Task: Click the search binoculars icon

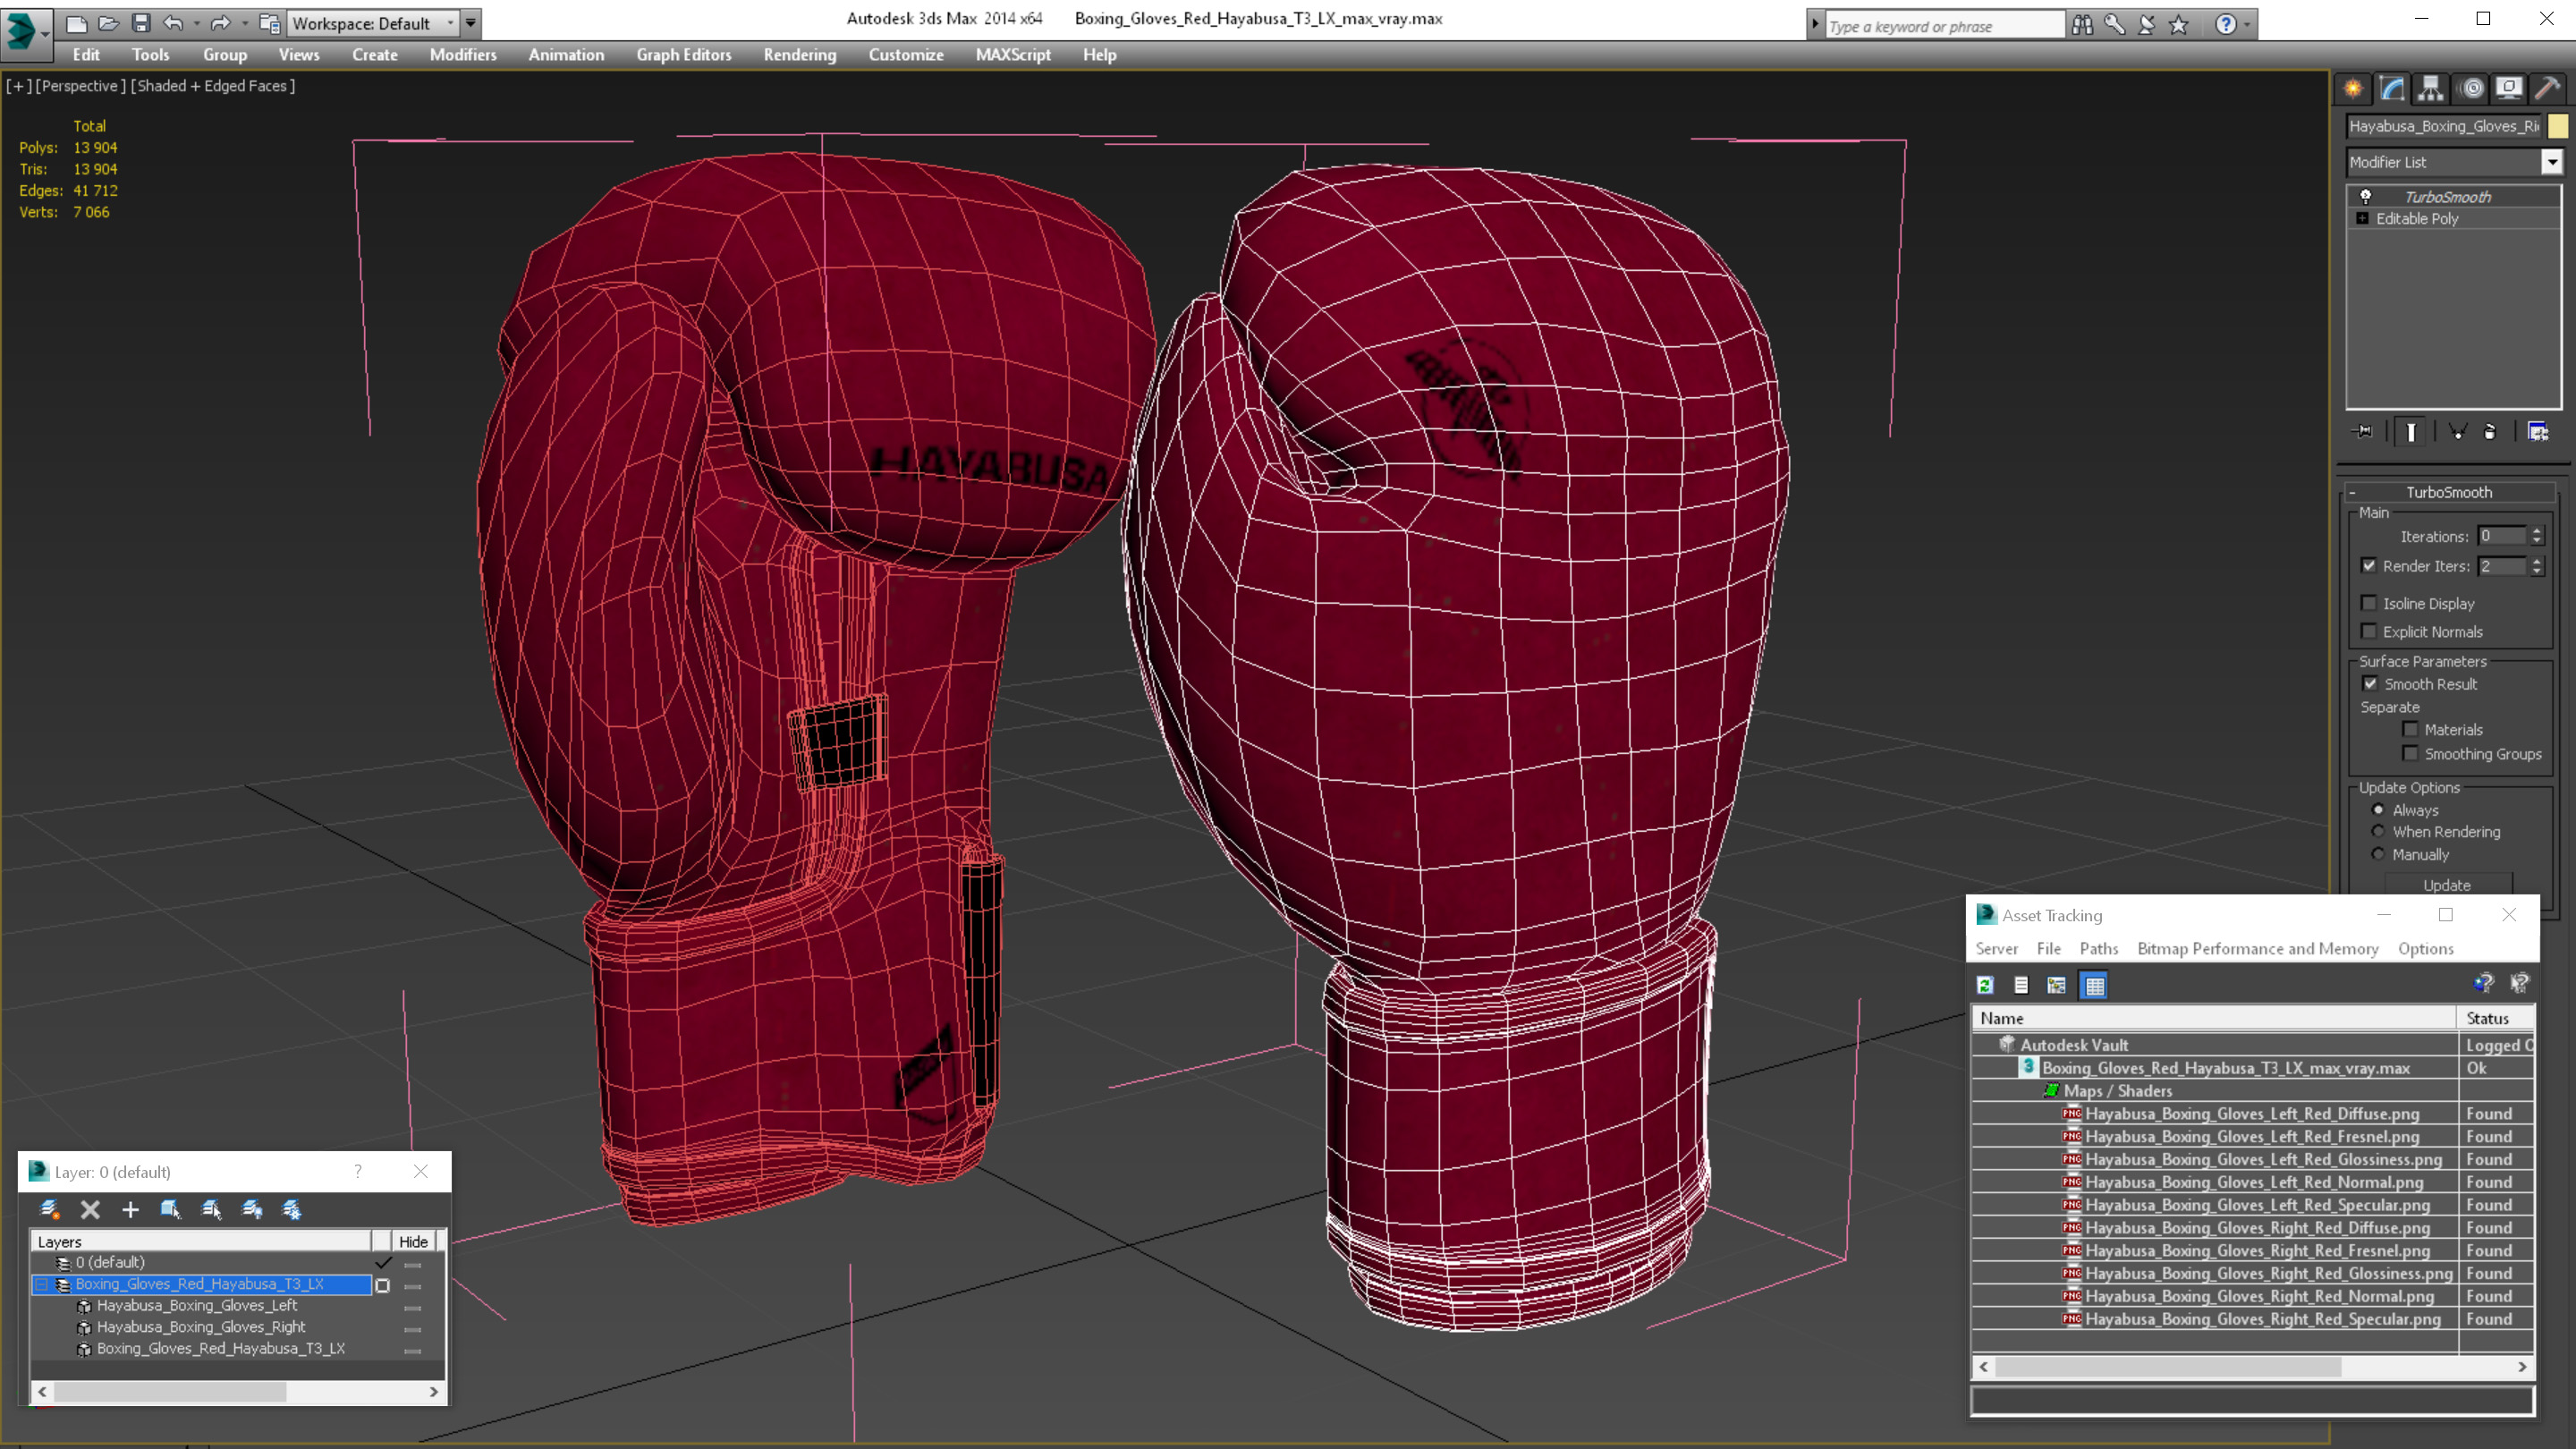Action: point(2082,25)
